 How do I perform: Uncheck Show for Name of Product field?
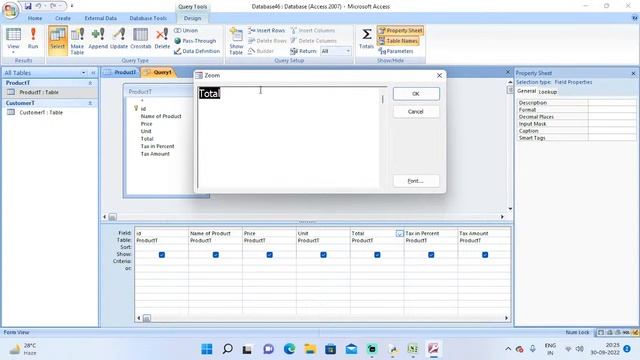216,255
